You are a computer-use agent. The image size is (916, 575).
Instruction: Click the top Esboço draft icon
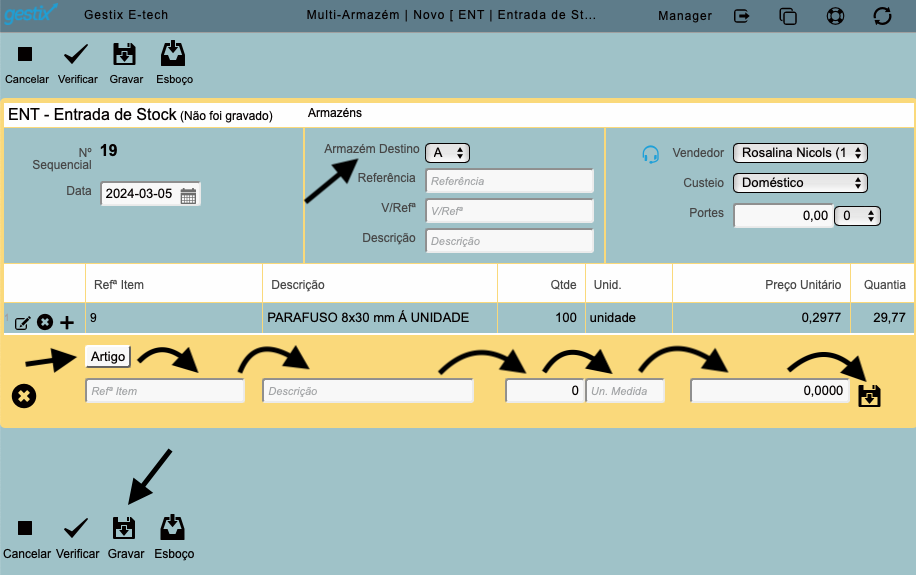pyautogui.click(x=173, y=54)
